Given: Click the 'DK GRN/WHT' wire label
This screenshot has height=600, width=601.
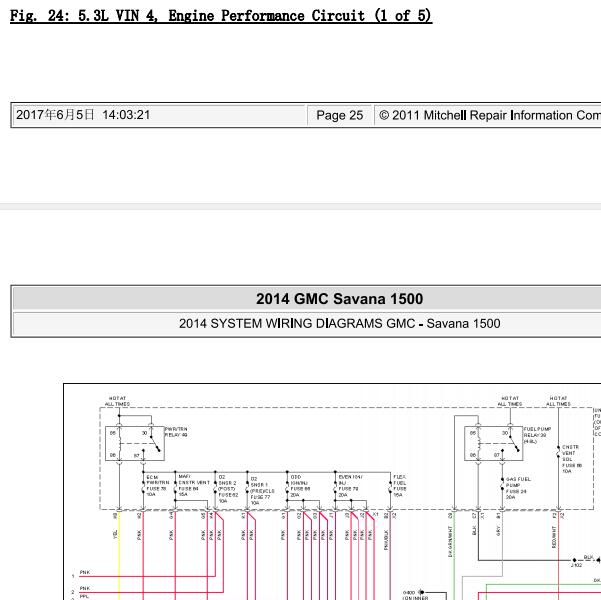Looking at the screenshot, I should [450, 541].
